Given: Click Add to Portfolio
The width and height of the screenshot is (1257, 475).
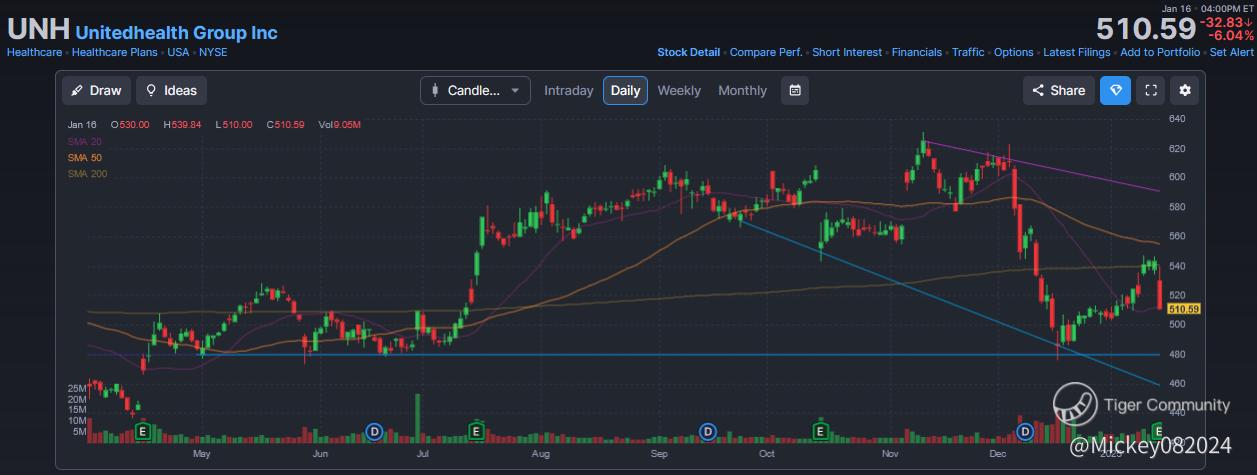Looking at the screenshot, I should click(x=1160, y=52).
